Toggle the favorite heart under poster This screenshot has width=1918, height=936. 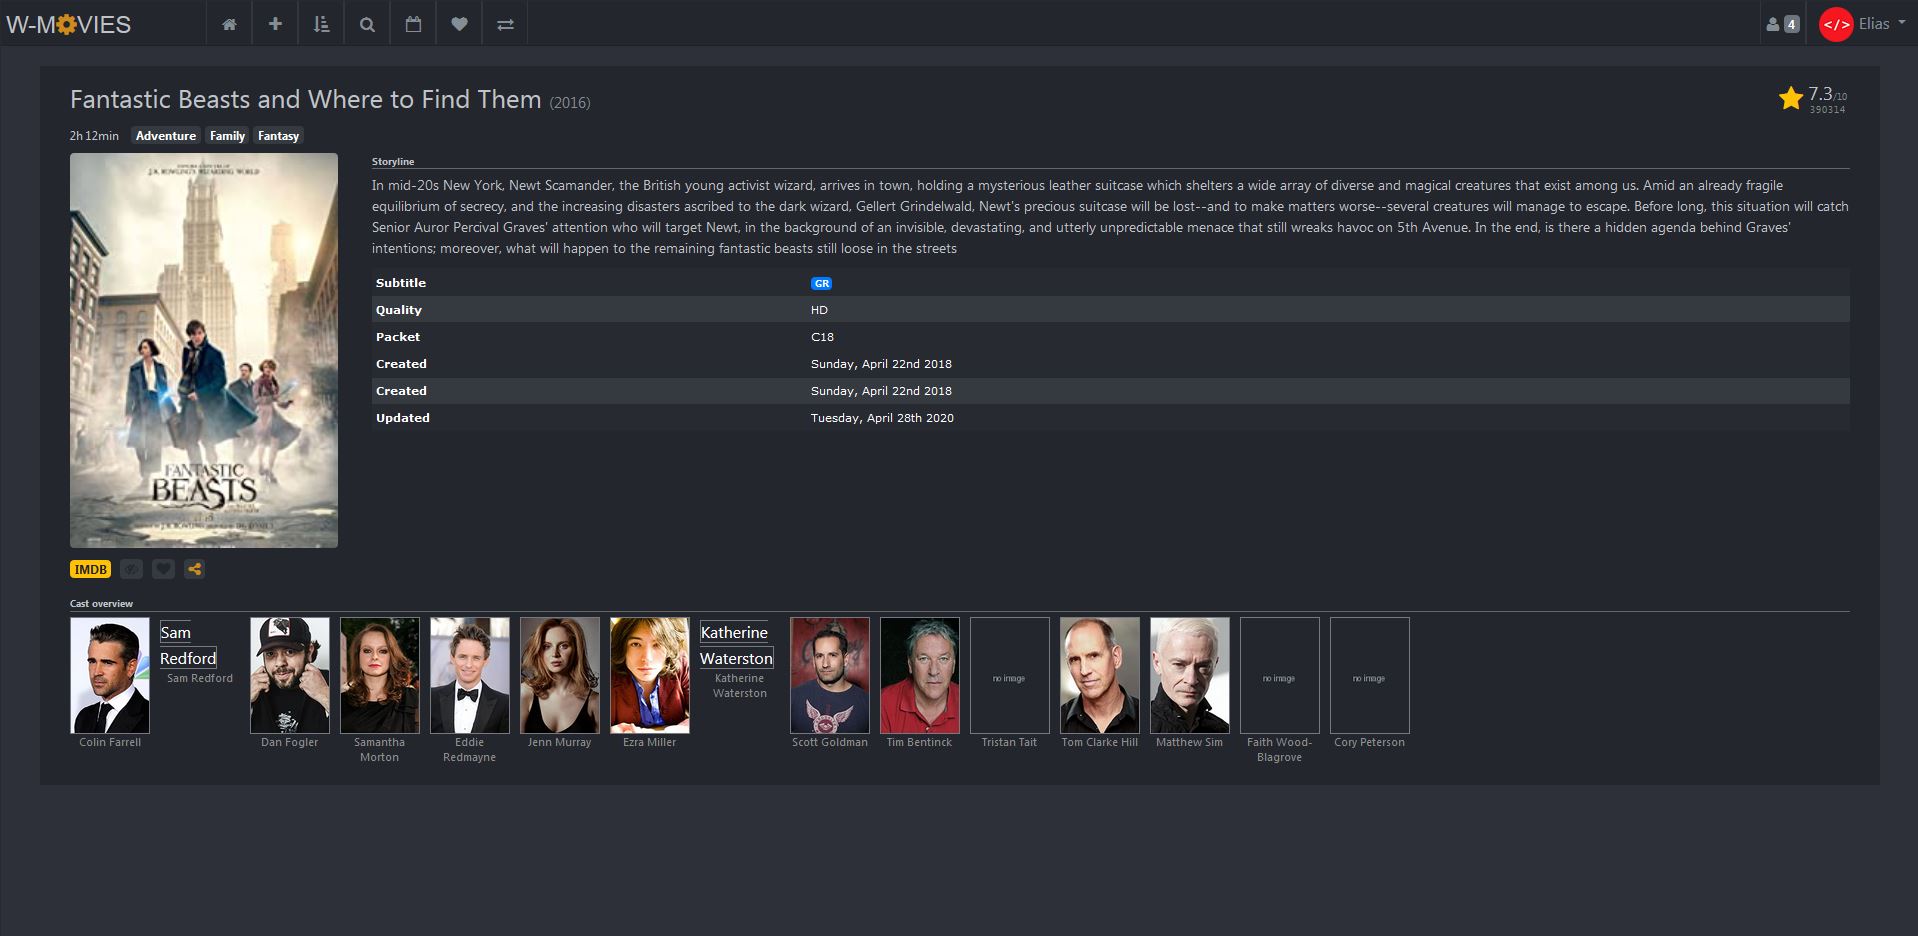pyautogui.click(x=163, y=569)
